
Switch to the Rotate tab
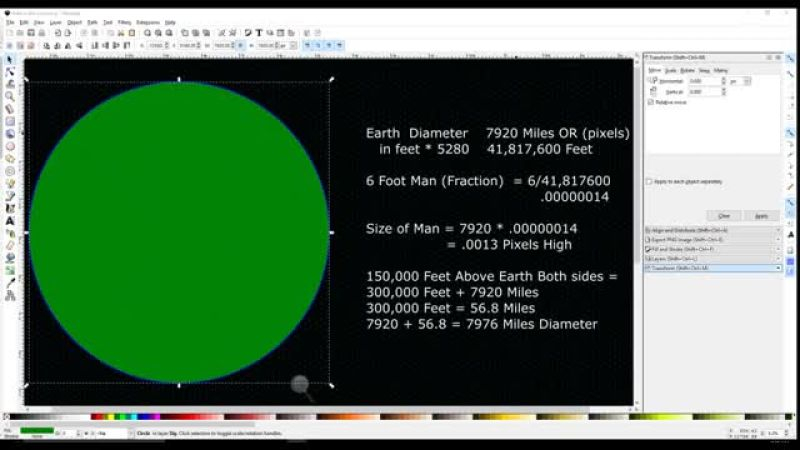tap(687, 70)
